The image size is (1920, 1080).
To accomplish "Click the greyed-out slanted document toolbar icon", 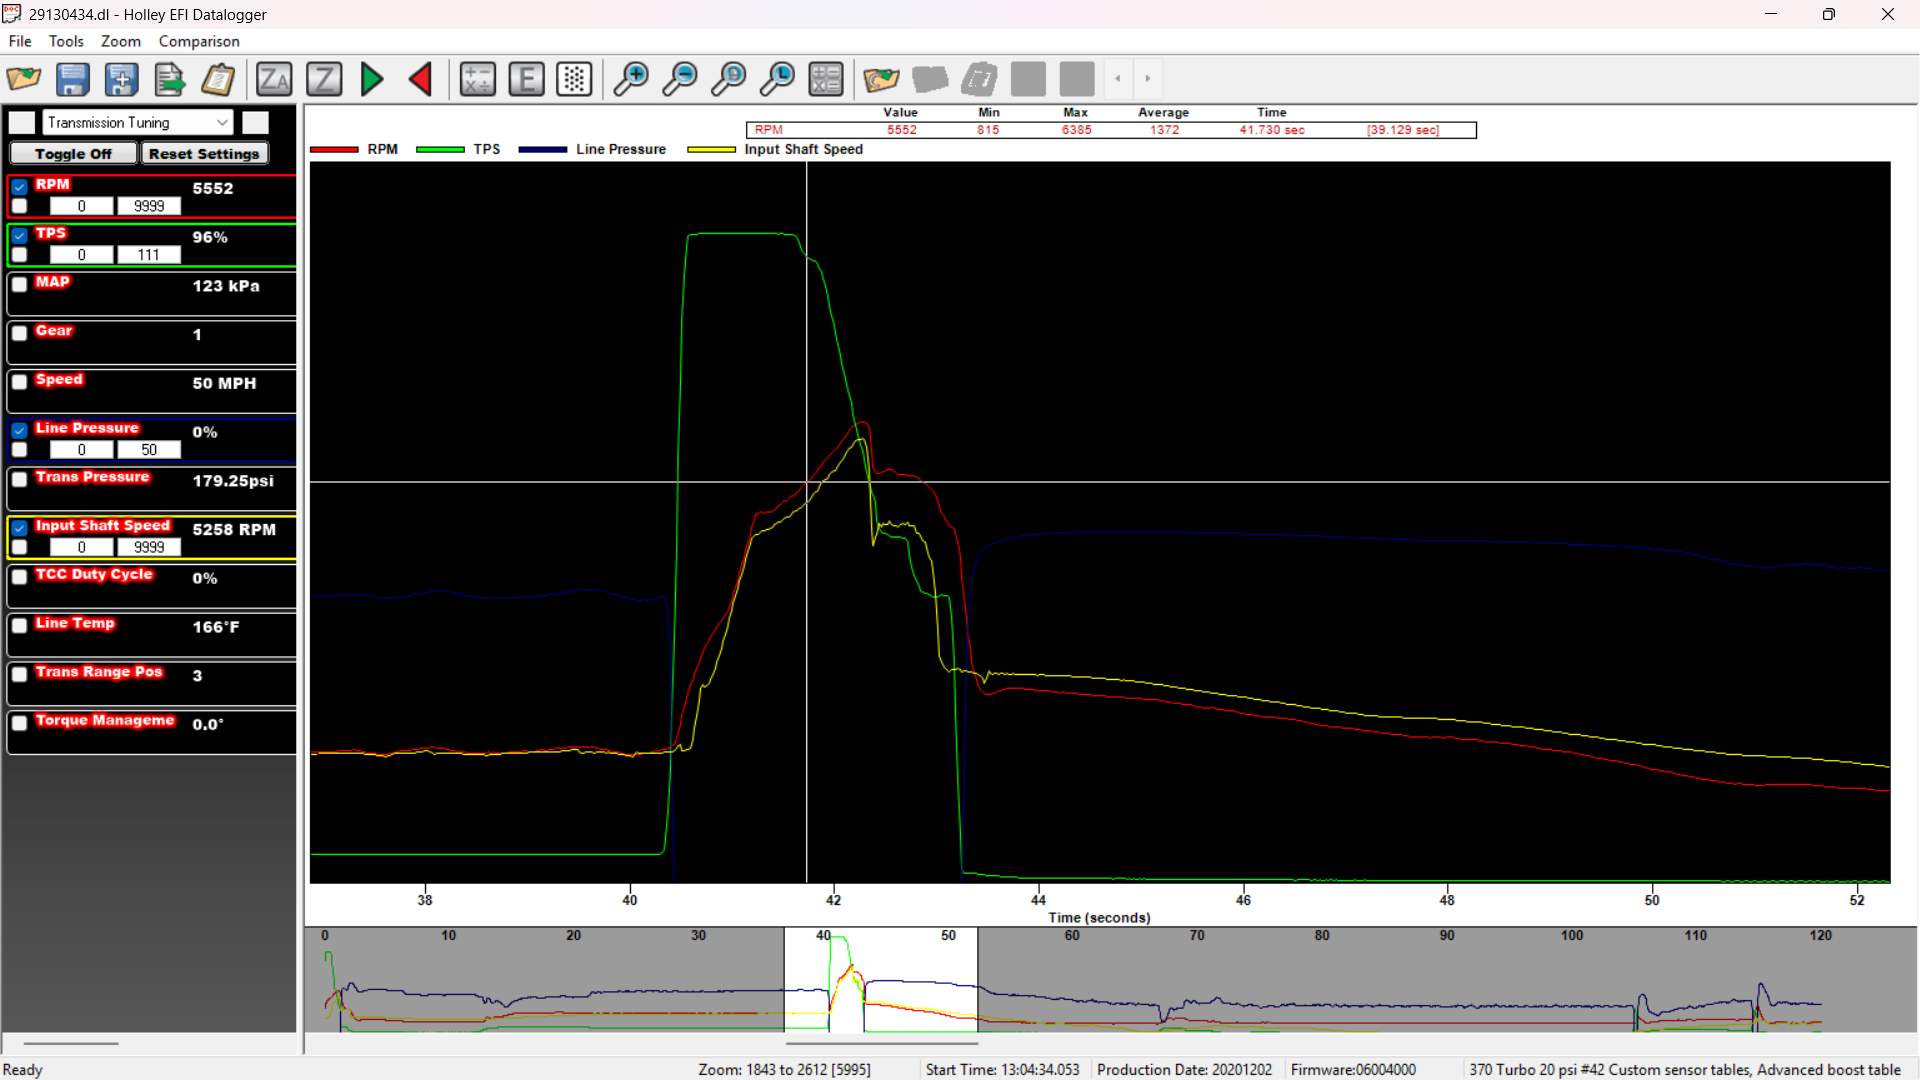I will (979, 79).
